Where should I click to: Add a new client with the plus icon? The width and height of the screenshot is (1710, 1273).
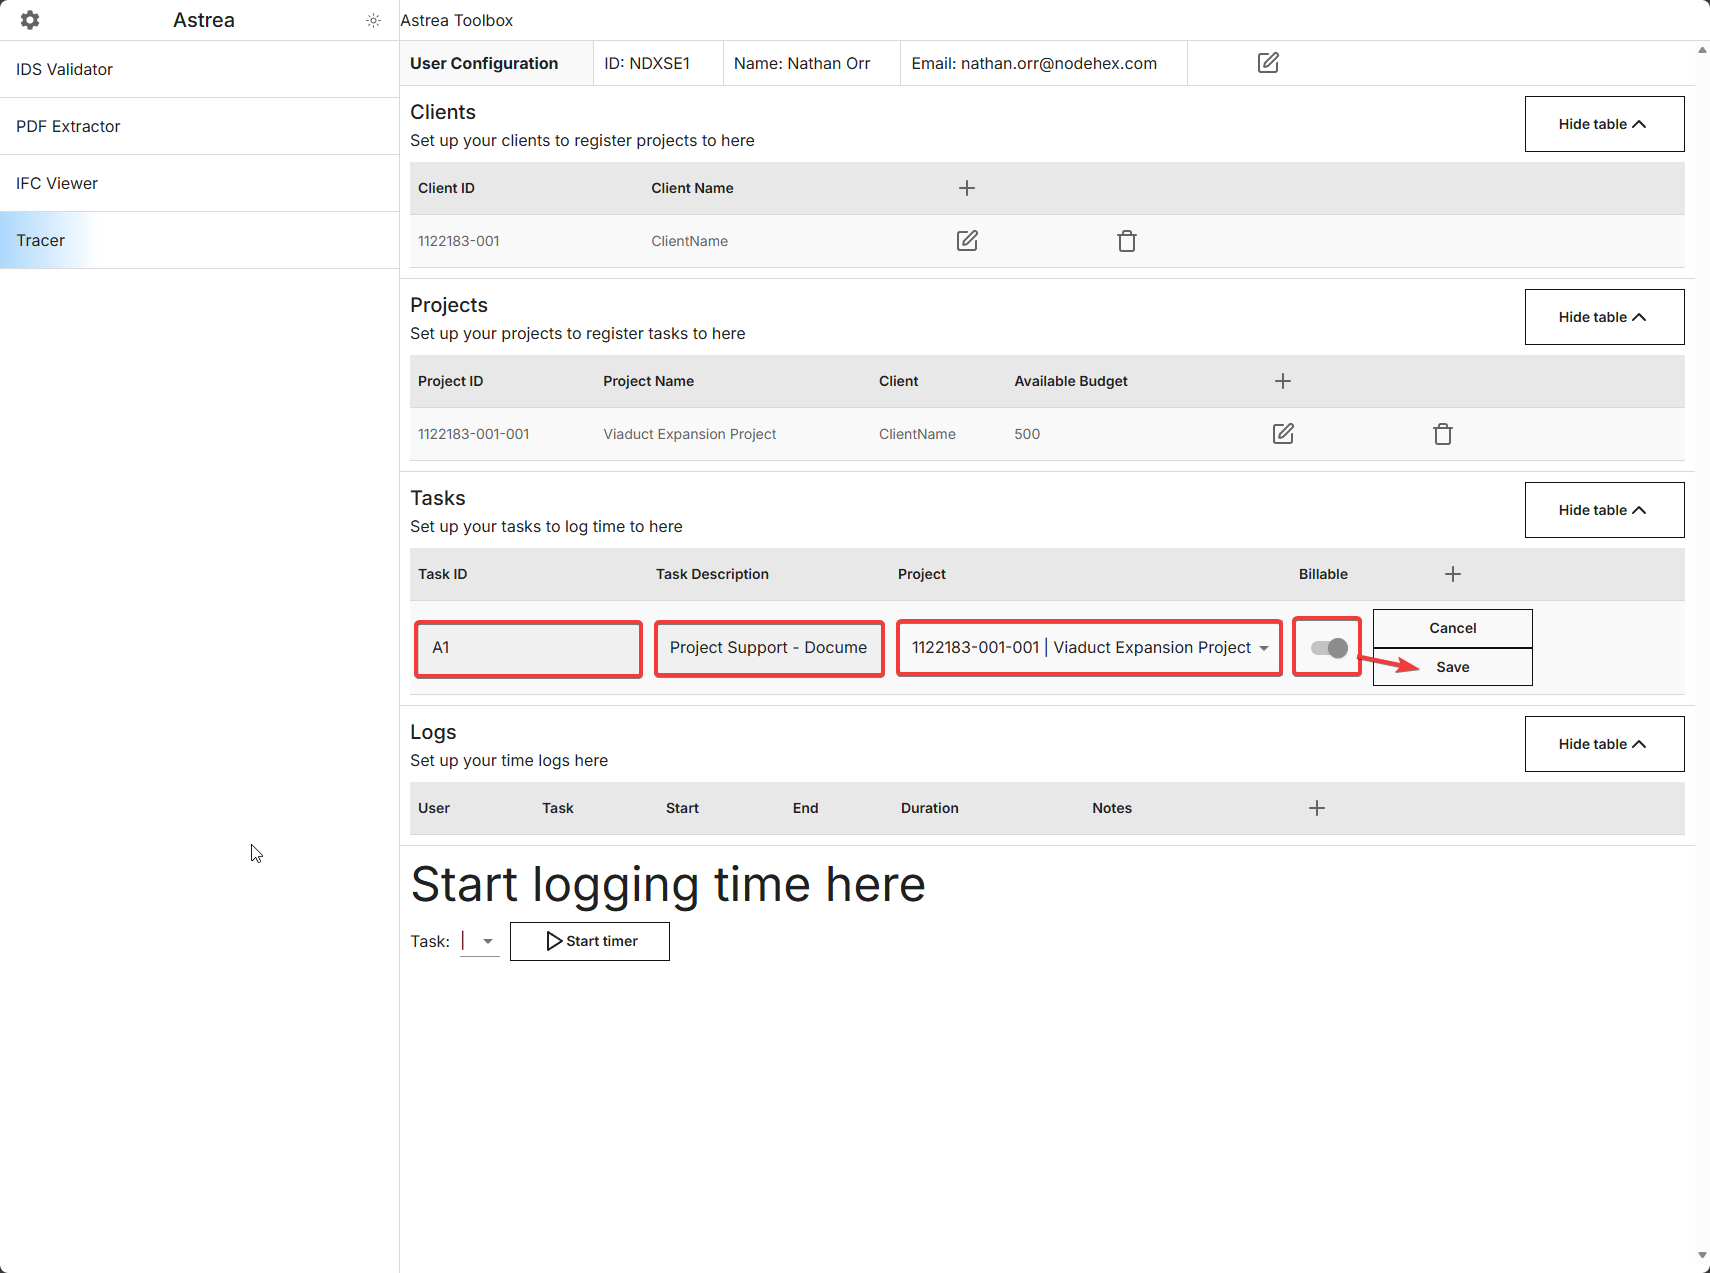click(x=967, y=187)
